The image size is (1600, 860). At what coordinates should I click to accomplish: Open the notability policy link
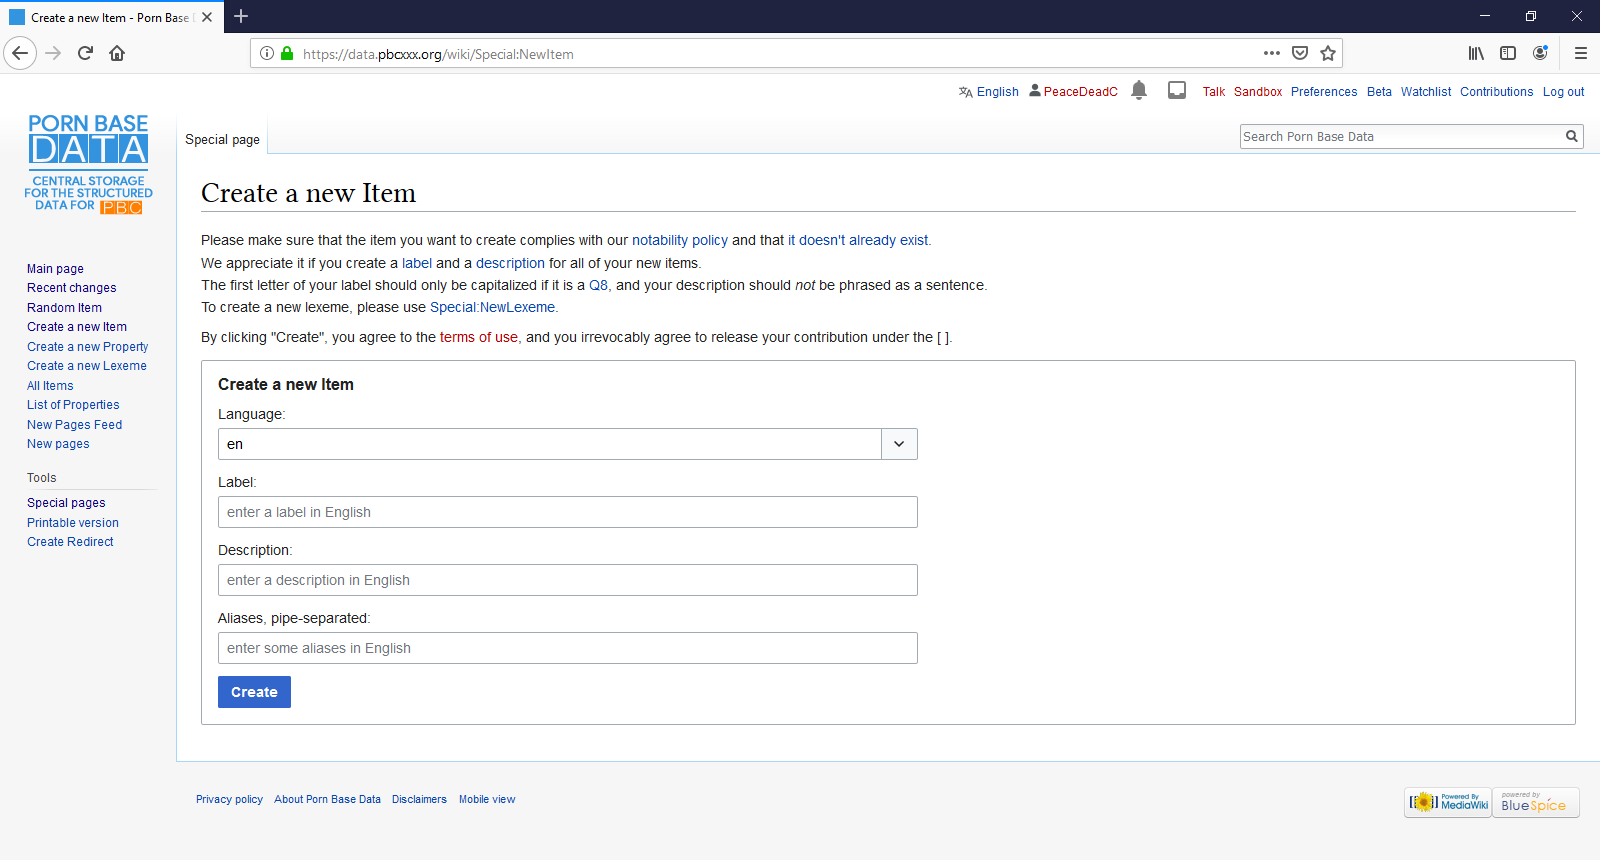[680, 241]
